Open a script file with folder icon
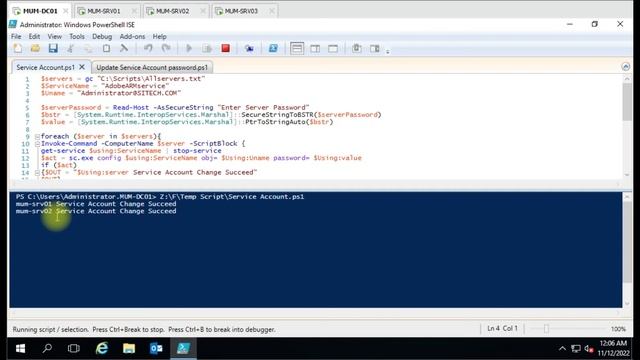The width and height of the screenshot is (640, 360). 36,48
